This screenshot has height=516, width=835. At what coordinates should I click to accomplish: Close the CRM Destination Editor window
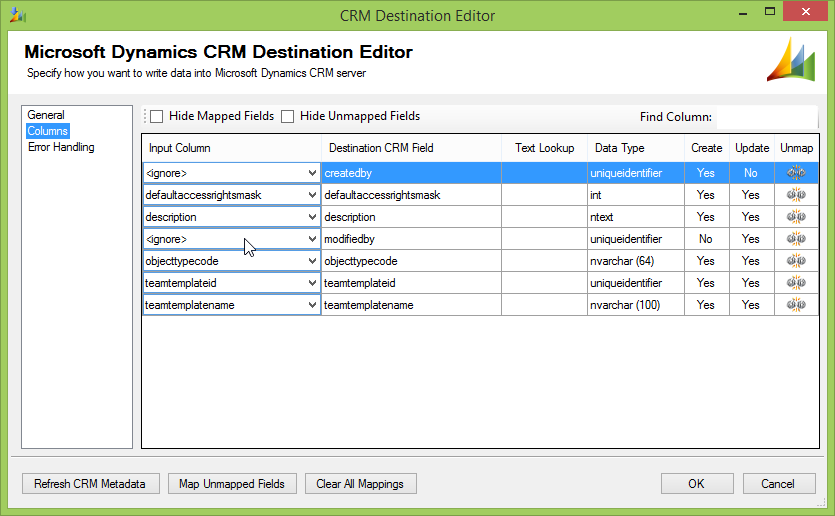pos(805,11)
